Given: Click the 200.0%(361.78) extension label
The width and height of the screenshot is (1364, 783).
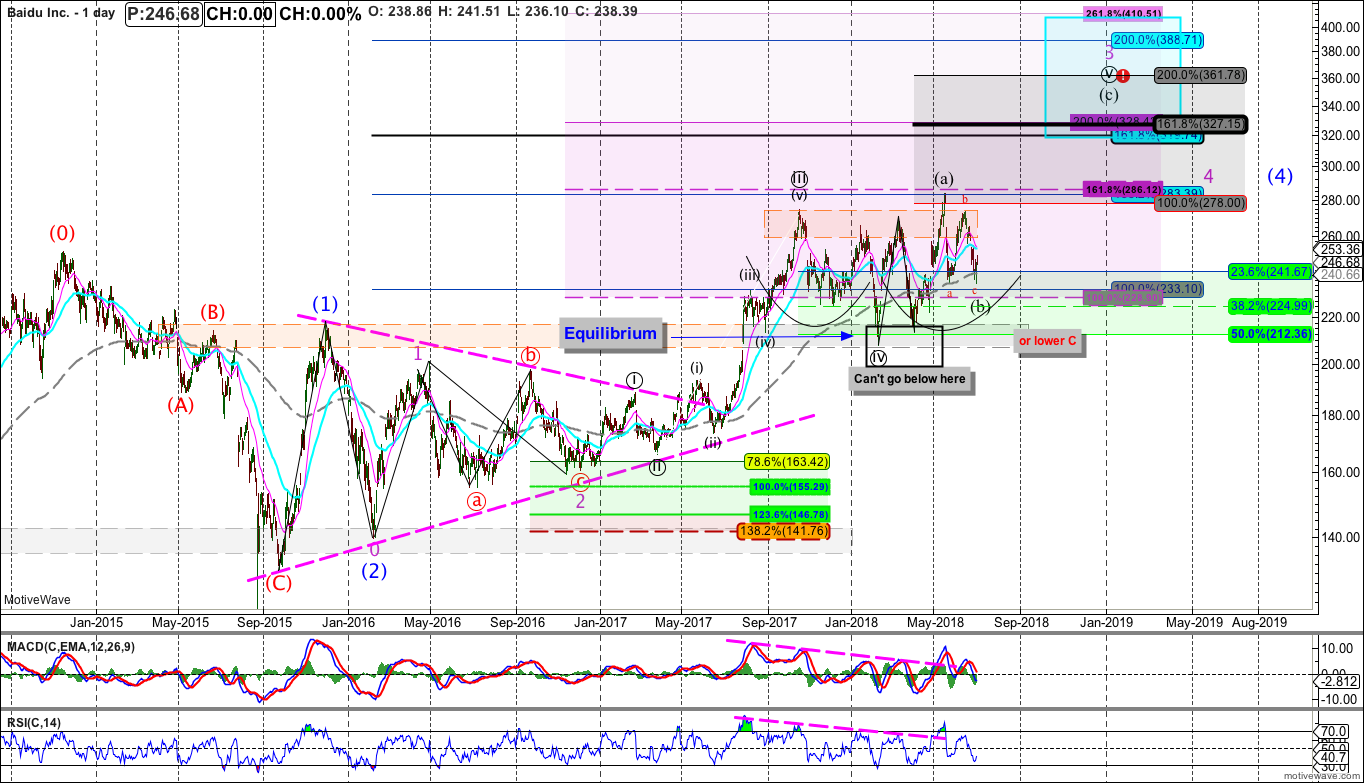Looking at the screenshot, I should tap(1200, 75).
